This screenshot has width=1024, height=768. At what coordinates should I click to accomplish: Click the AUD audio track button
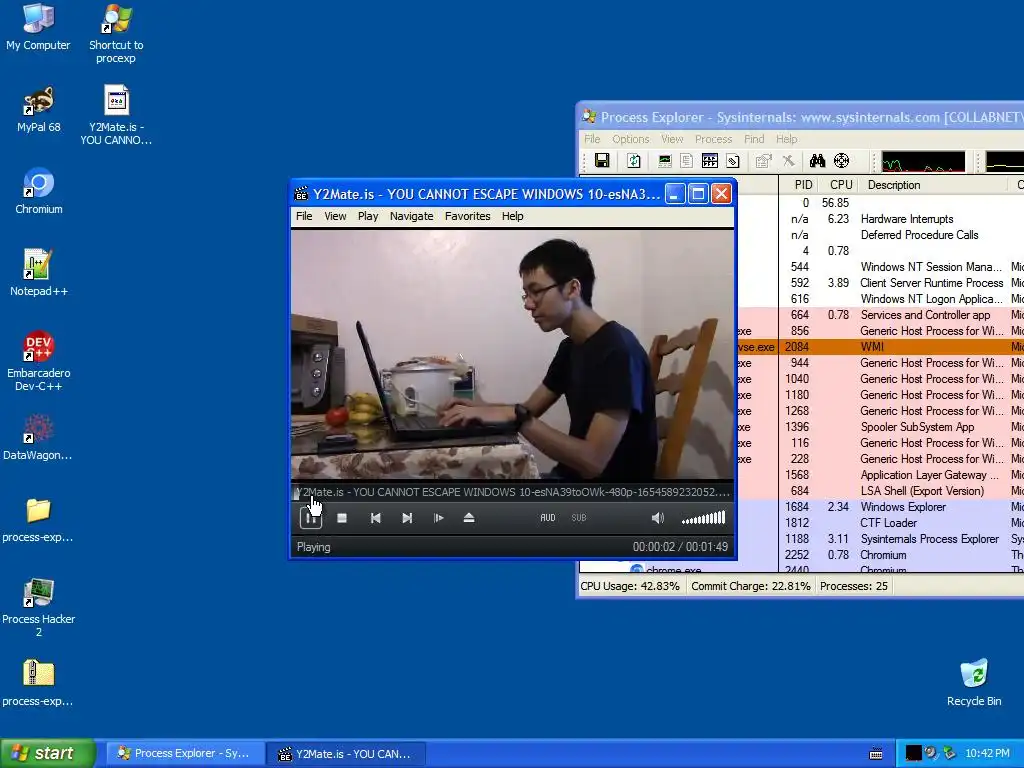pos(548,518)
